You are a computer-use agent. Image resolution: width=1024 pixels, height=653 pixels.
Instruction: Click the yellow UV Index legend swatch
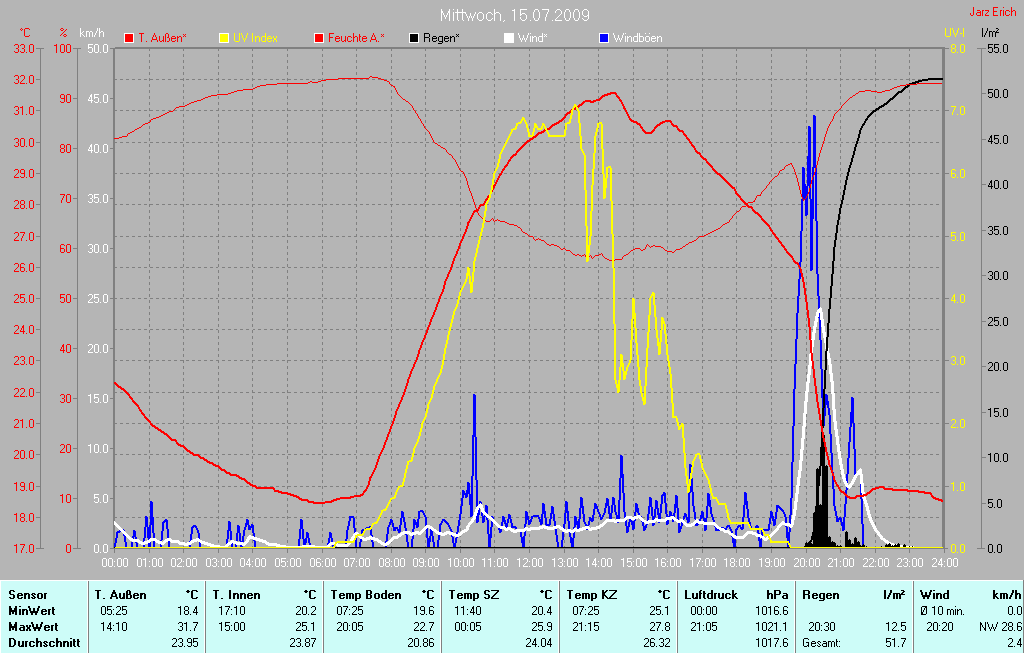click(x=224, y=38)
